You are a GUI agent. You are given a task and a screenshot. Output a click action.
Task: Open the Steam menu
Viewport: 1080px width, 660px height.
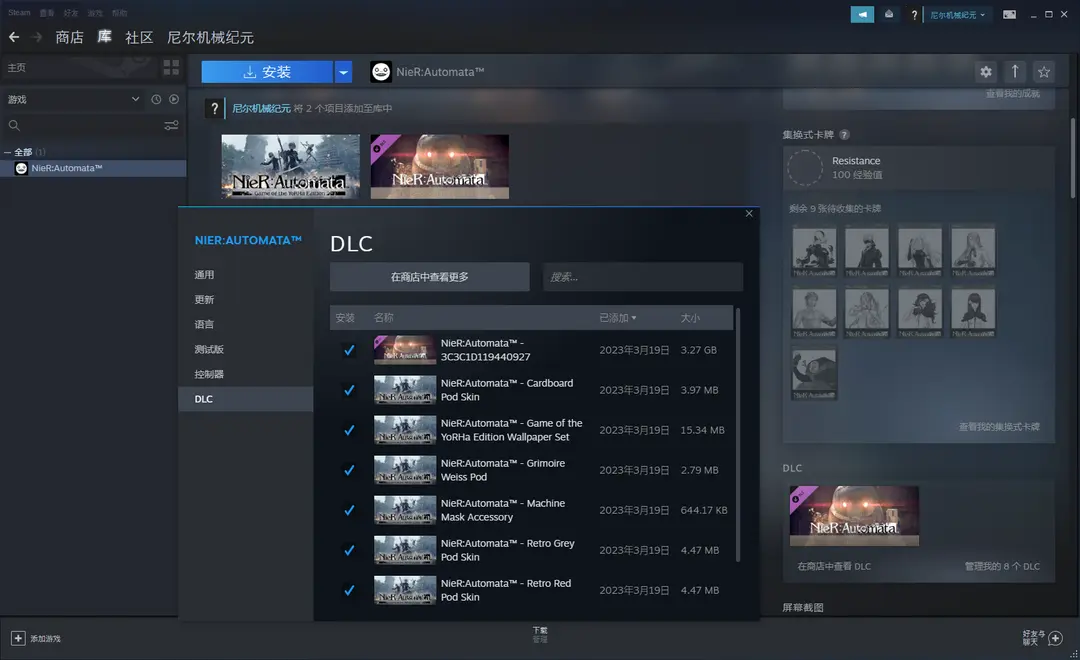(x=19, y=12)
